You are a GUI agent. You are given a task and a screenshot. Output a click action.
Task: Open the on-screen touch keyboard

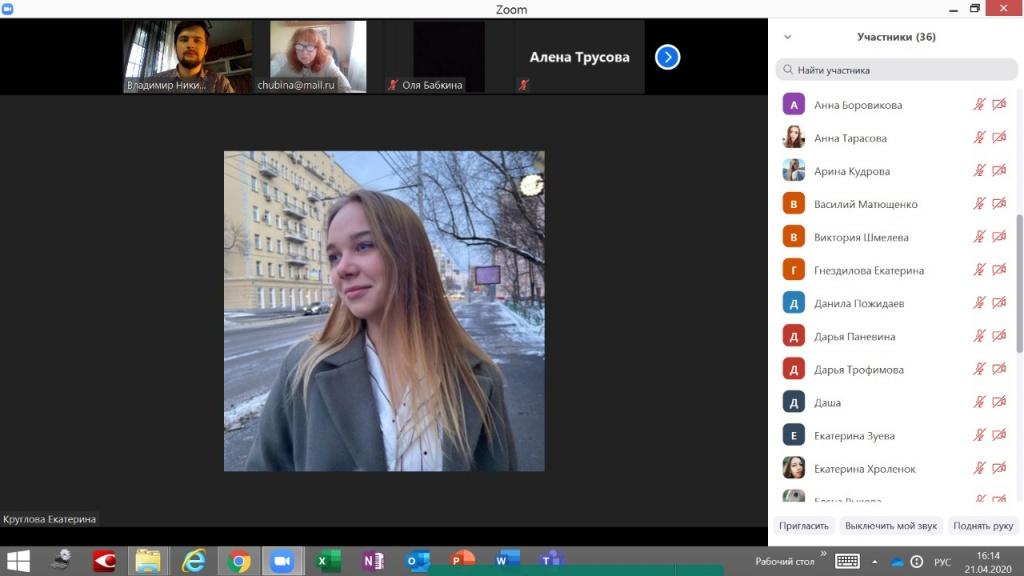click(x=847, y=562)
